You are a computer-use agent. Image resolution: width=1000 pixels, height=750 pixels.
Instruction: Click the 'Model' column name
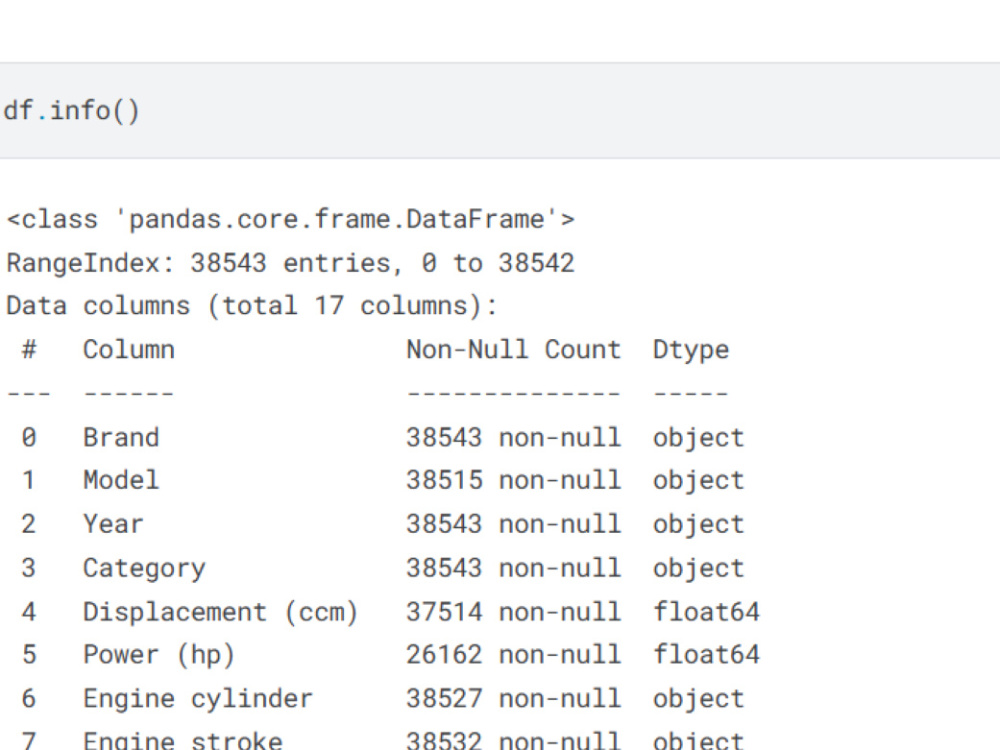[121, 480]
